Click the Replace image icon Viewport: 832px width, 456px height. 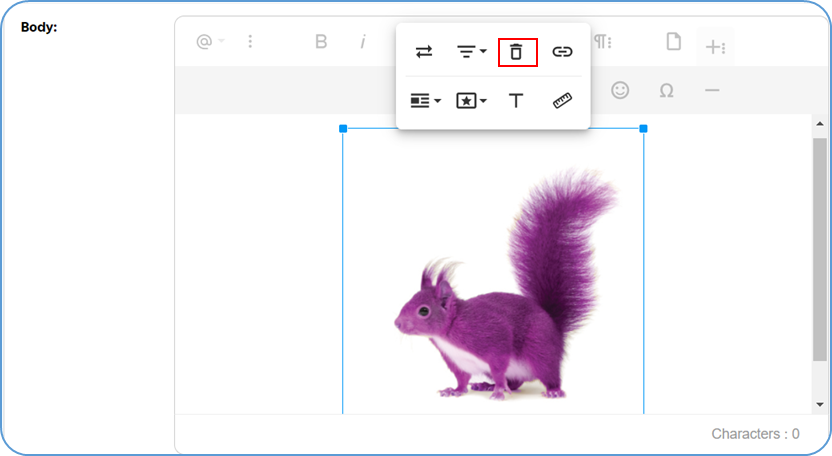[x=424, y=52]
